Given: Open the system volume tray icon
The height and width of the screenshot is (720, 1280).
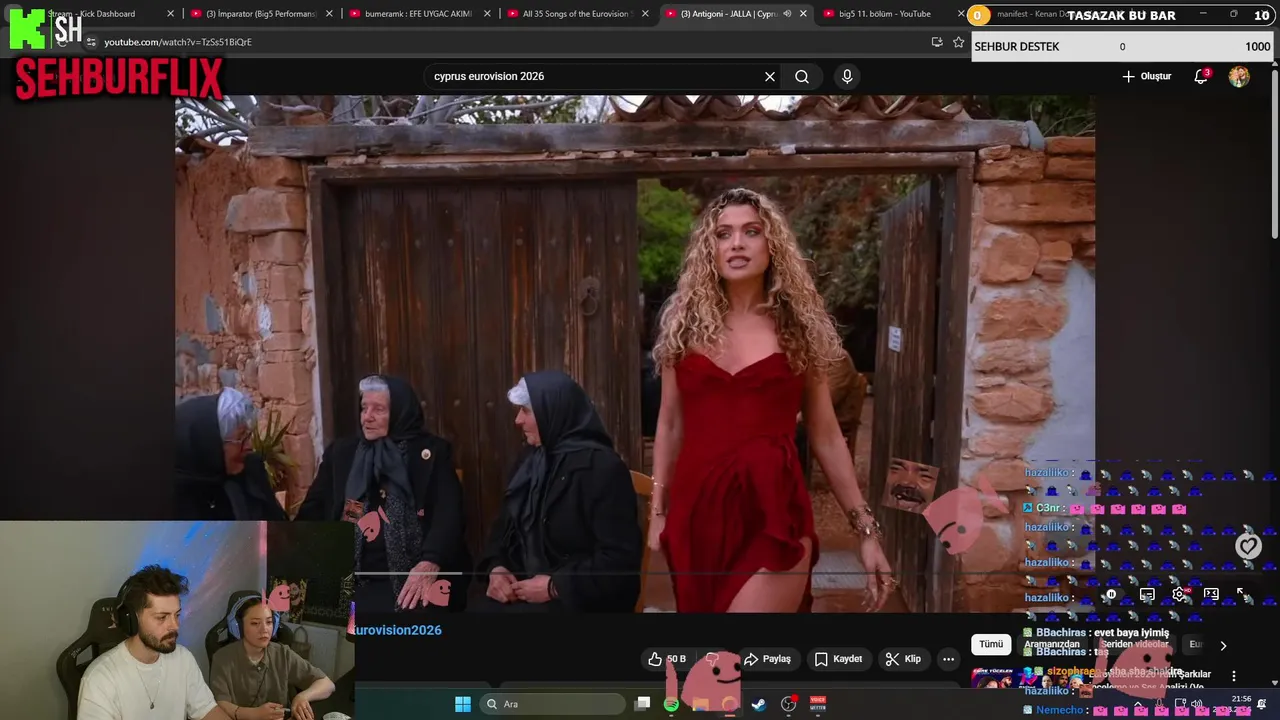Looking at the screenshot, I should point(1197,705).
